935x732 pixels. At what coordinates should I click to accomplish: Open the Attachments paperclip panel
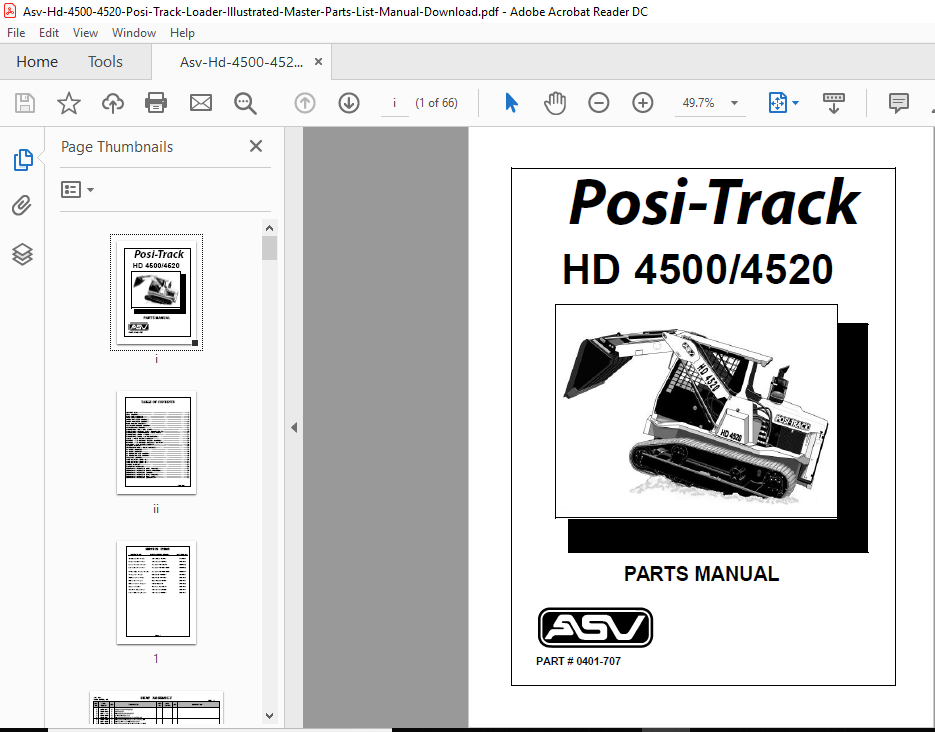(22, 206)
